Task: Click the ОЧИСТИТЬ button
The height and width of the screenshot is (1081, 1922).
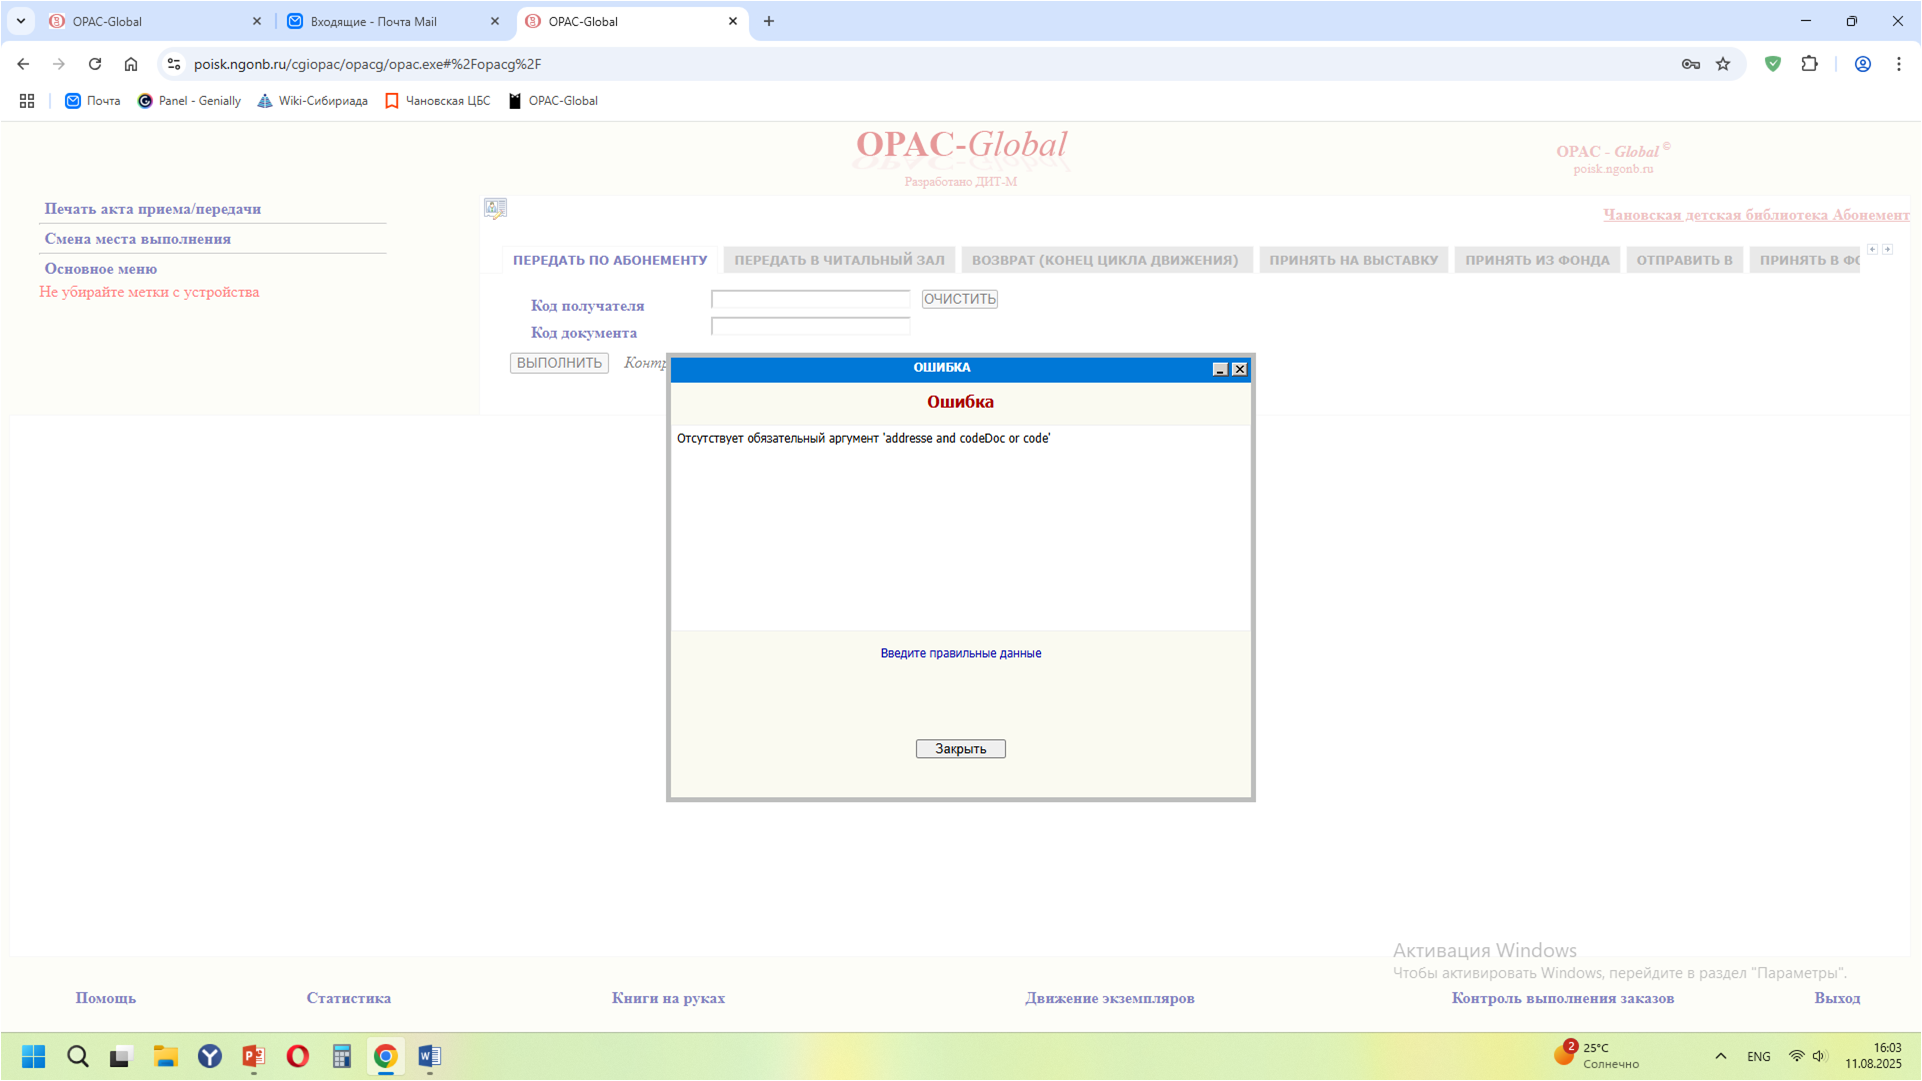Action: (x=959, y=299)
